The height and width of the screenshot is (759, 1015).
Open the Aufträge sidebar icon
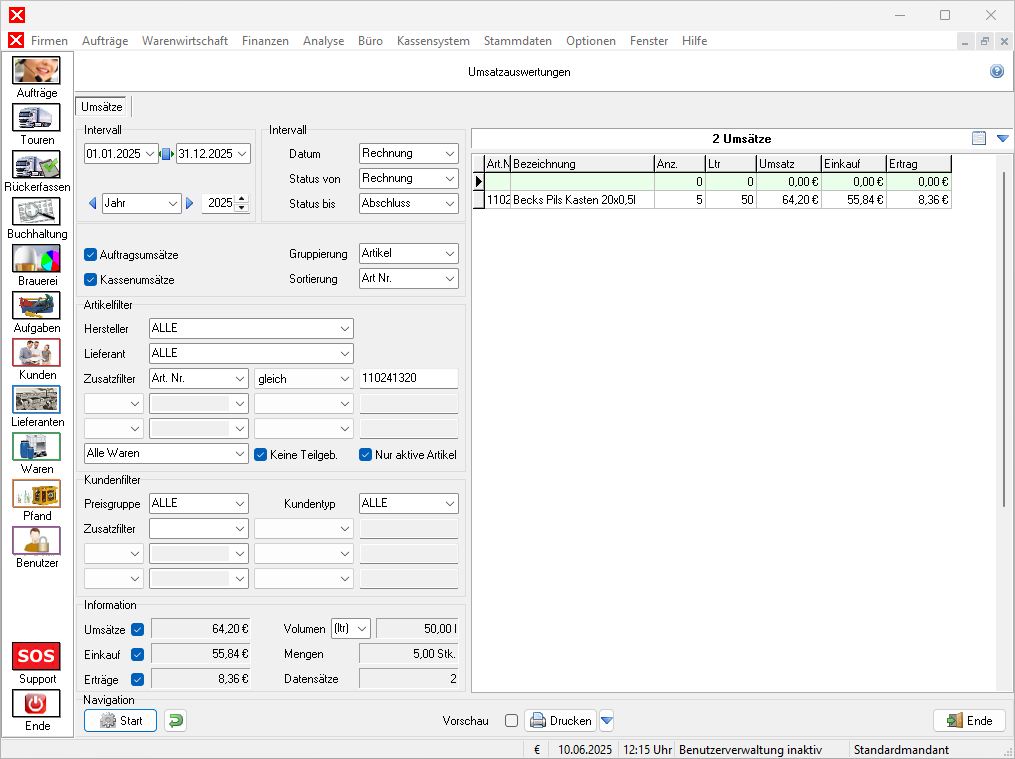point(36,71)
